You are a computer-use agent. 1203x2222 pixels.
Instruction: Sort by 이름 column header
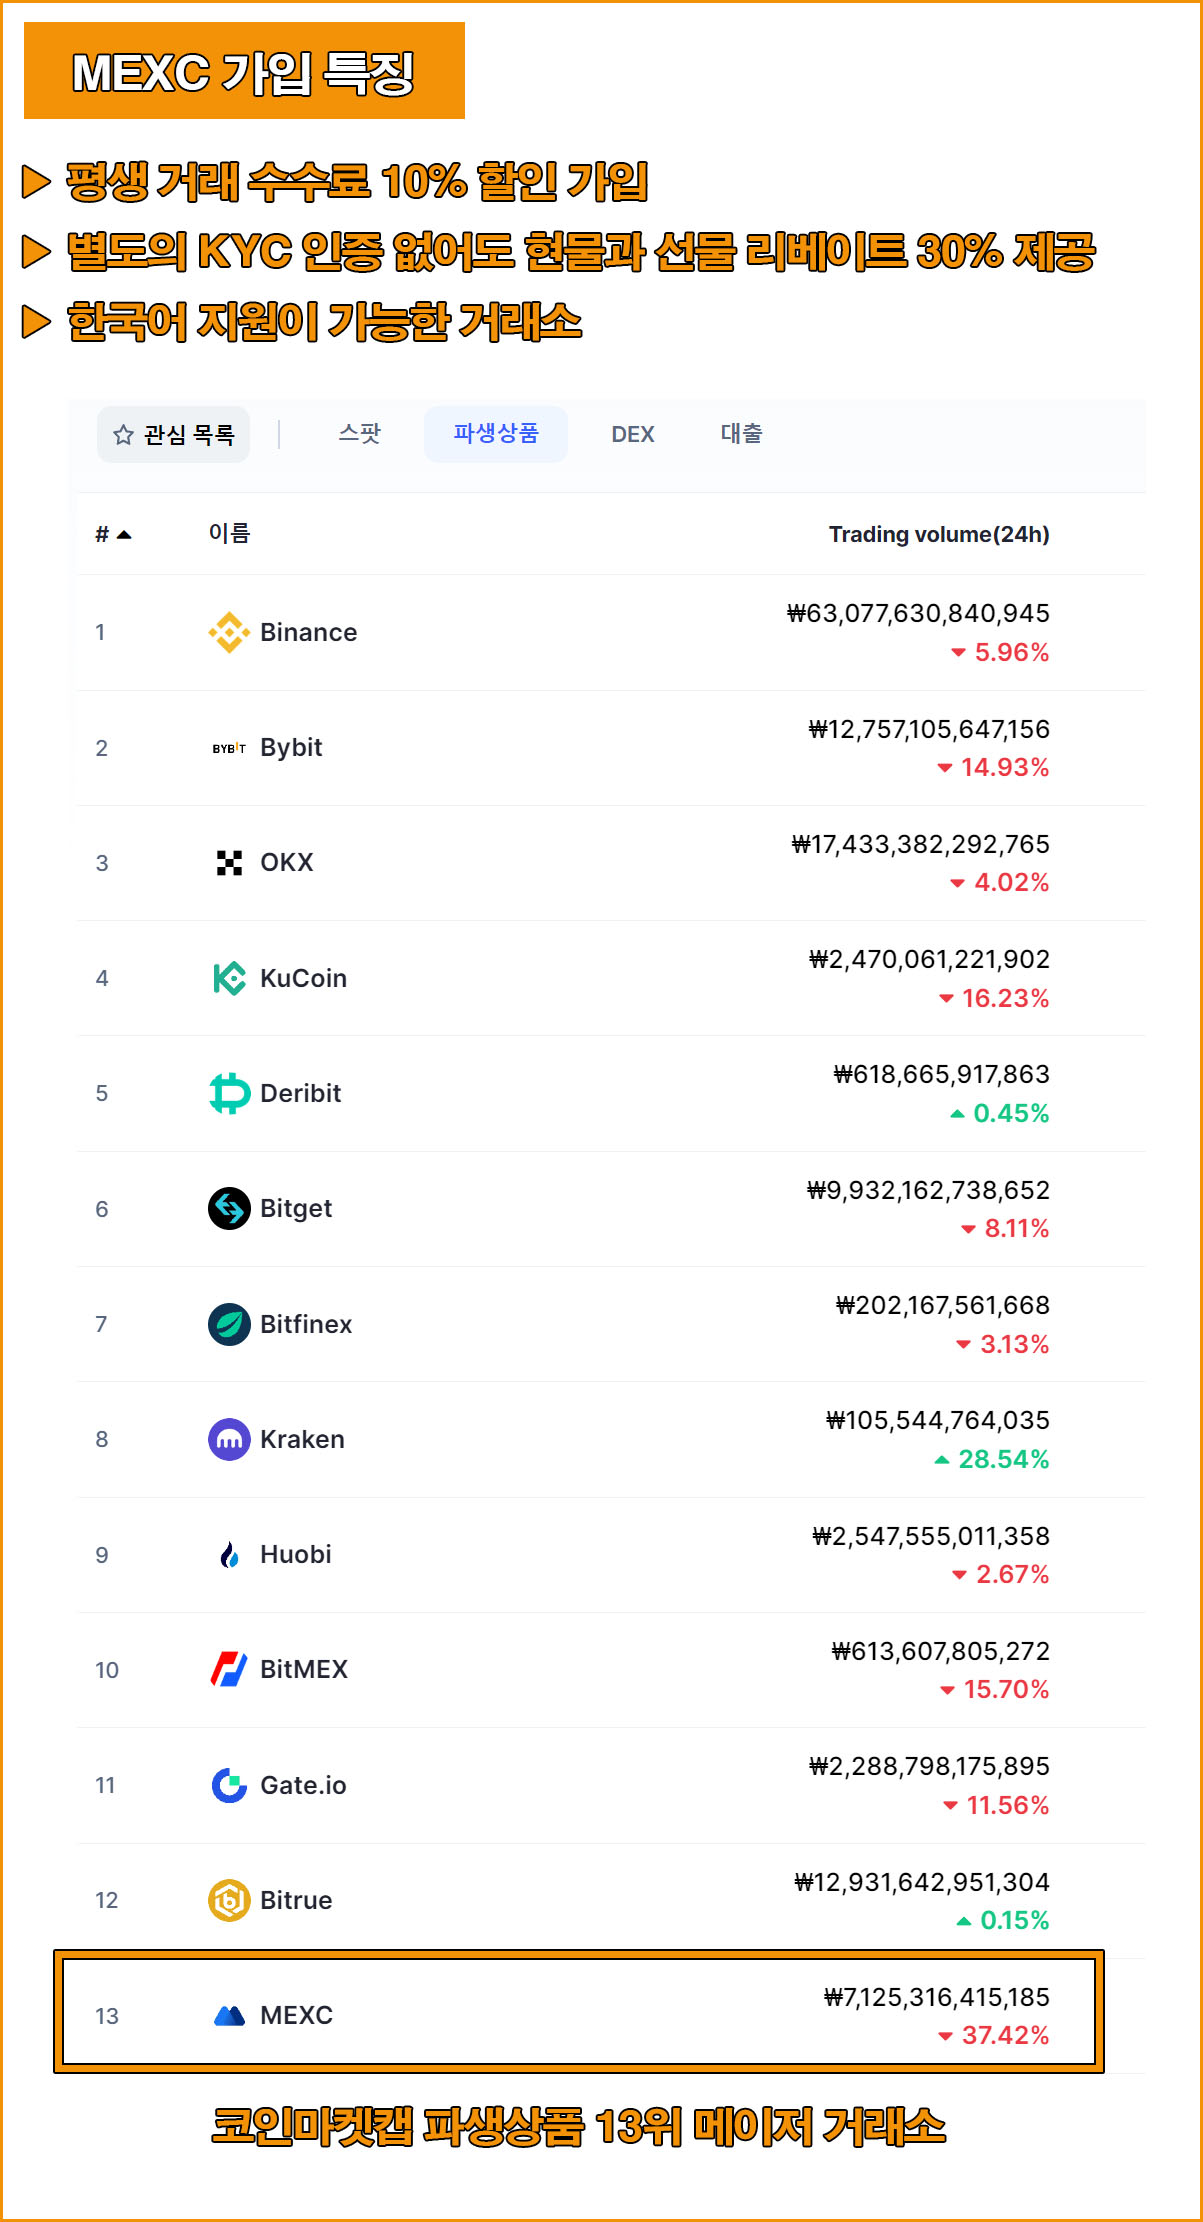coord(229,533)
